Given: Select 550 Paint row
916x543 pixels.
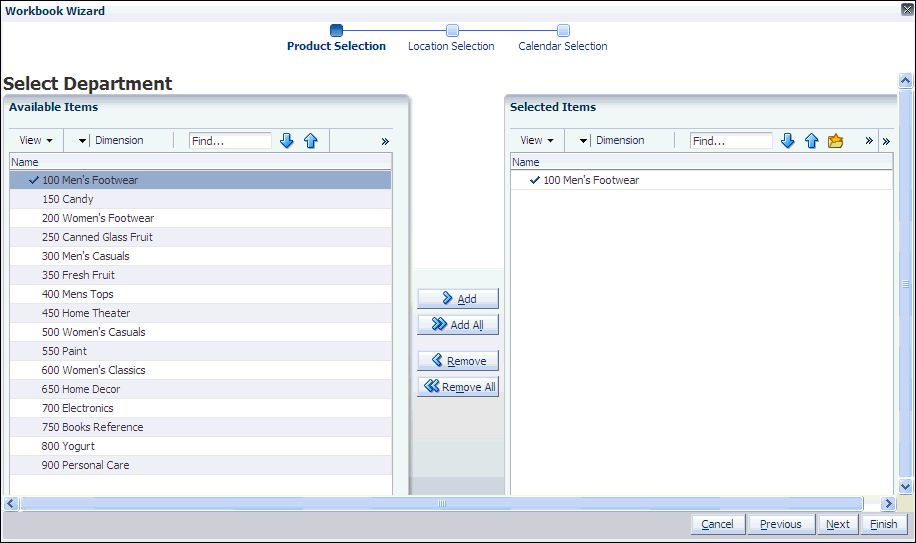Looking at the screenshot, I should click(x=200, y=351).
